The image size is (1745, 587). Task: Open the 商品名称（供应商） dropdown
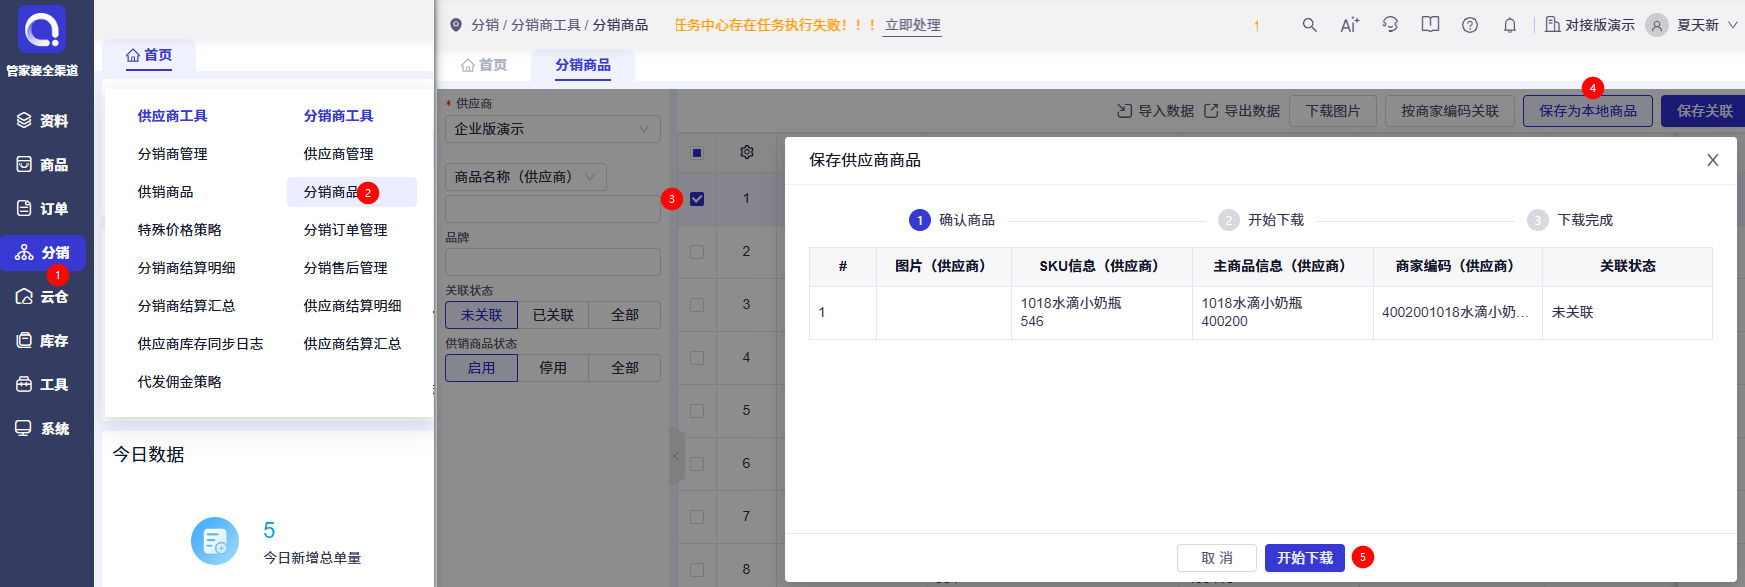coord(526,177)
